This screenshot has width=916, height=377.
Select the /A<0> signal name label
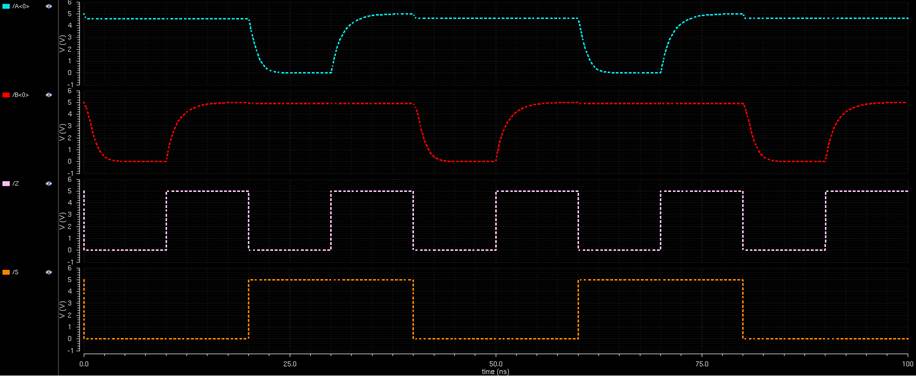coord(20,6)
